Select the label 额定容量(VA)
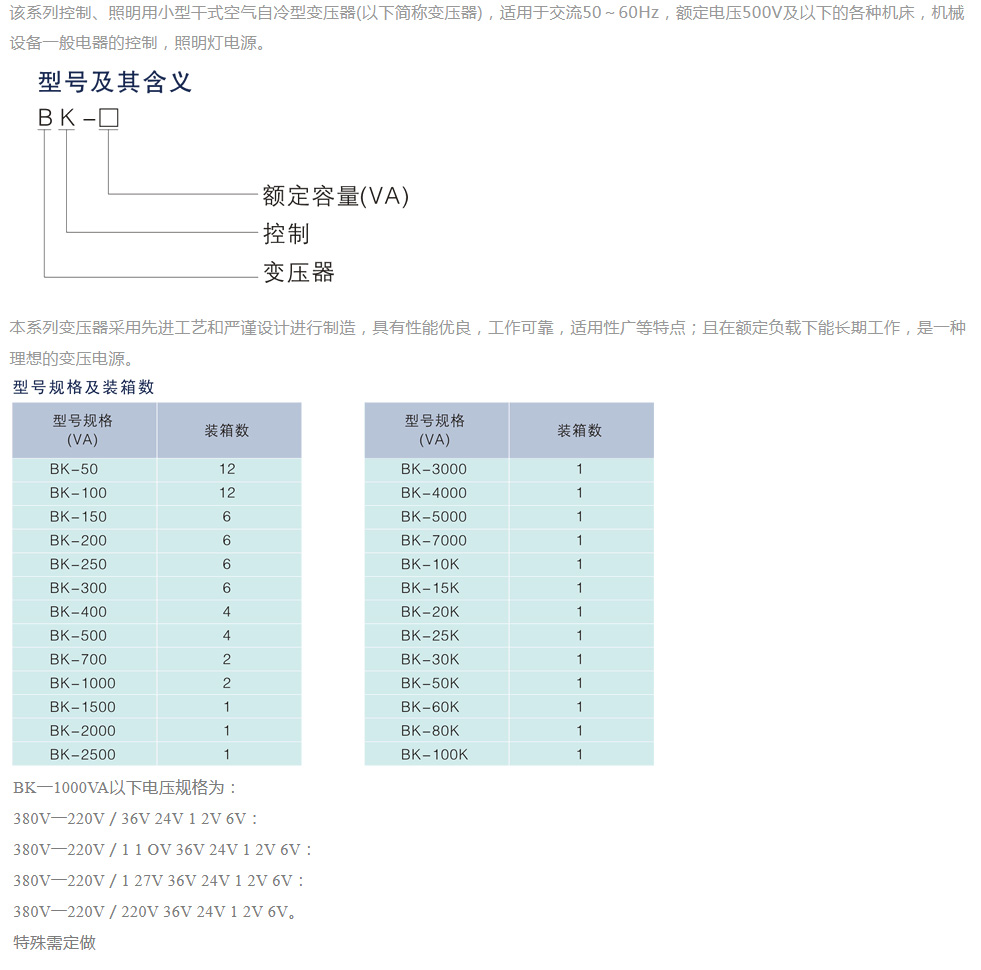This screenshot has width=981, height=970. [x=335, y=196]
